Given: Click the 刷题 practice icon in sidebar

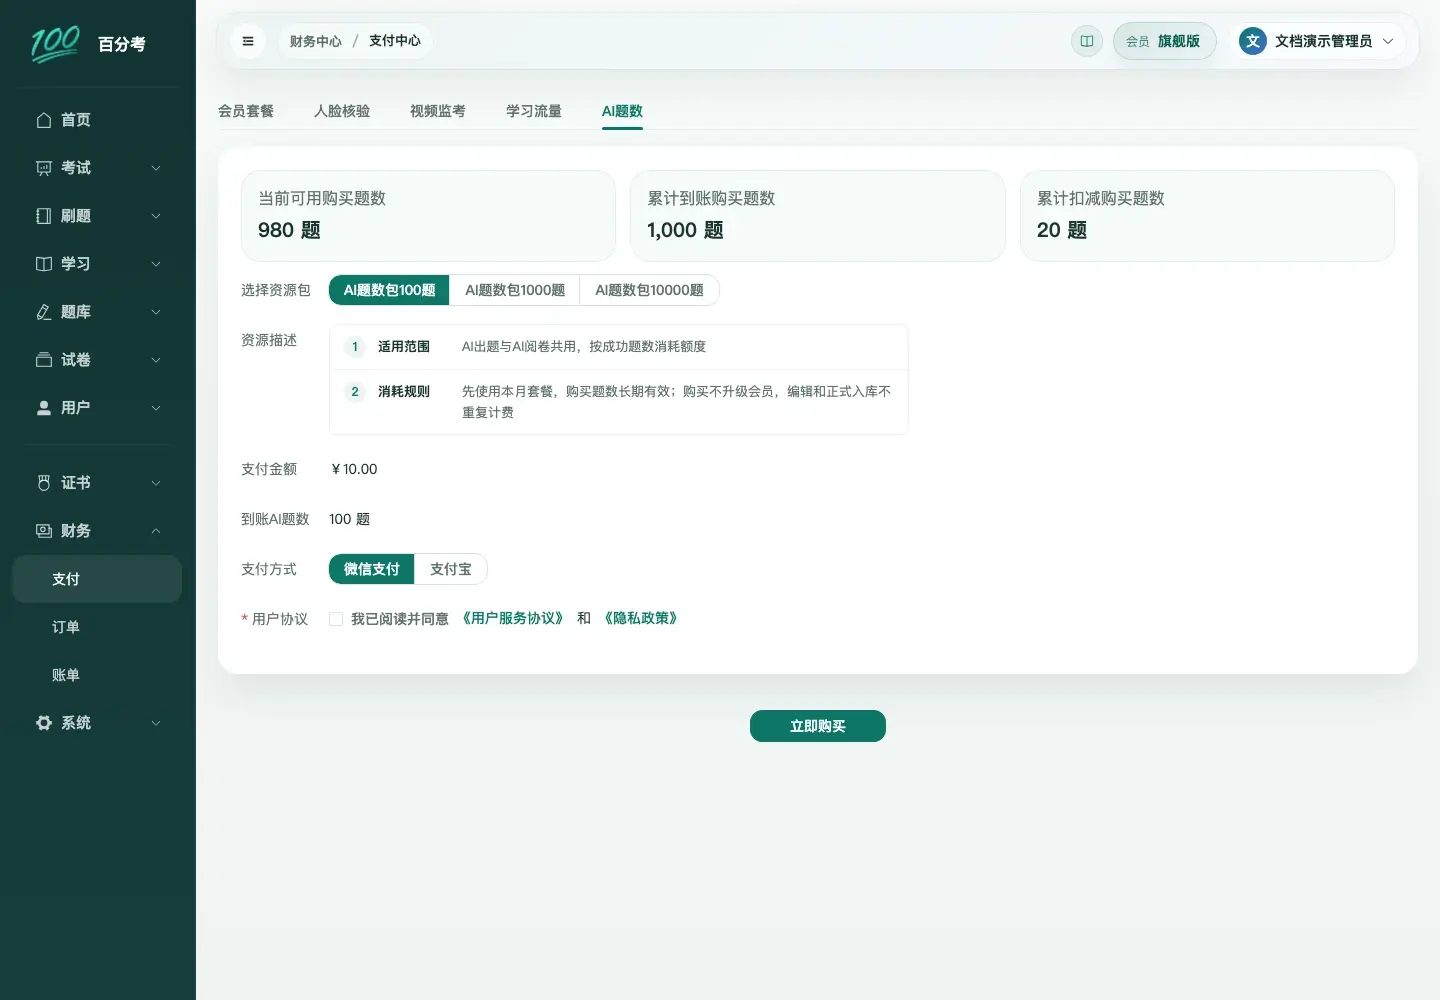Looking at the screenshot, I should pyautogui.click(x=44, y=216).
